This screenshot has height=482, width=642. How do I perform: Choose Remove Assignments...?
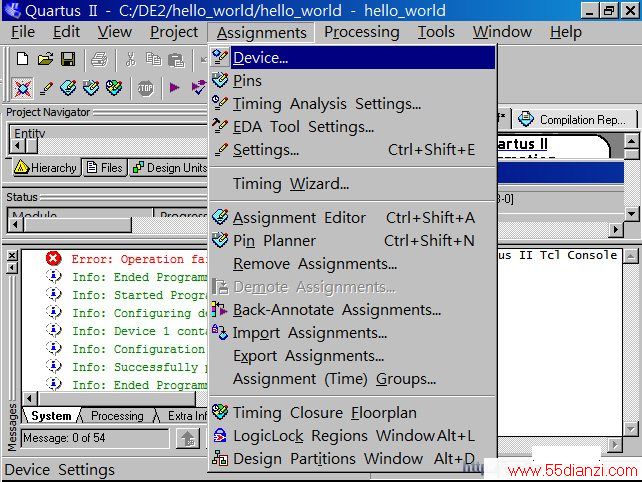tap(353, 264)
